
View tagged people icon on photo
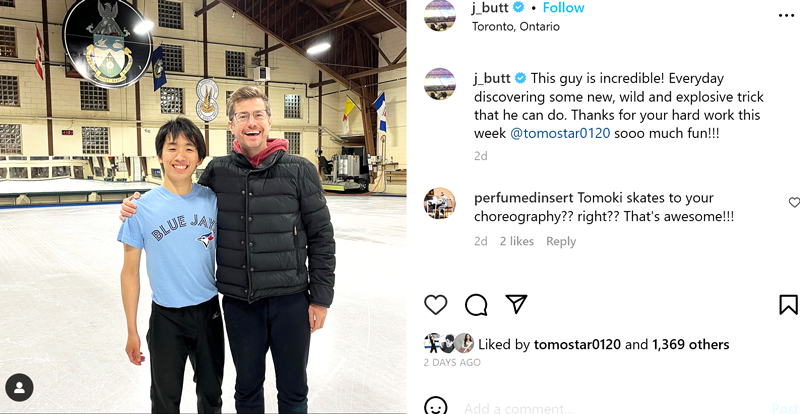pos(19,387)
